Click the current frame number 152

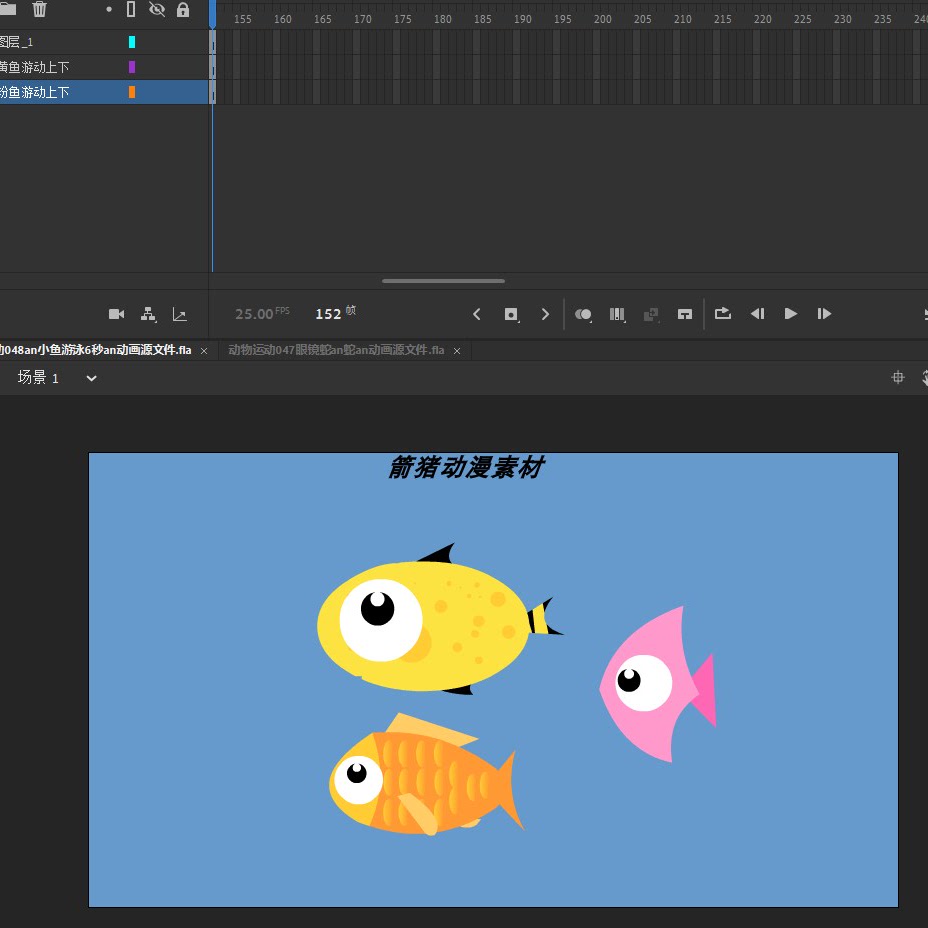[328, 314]
